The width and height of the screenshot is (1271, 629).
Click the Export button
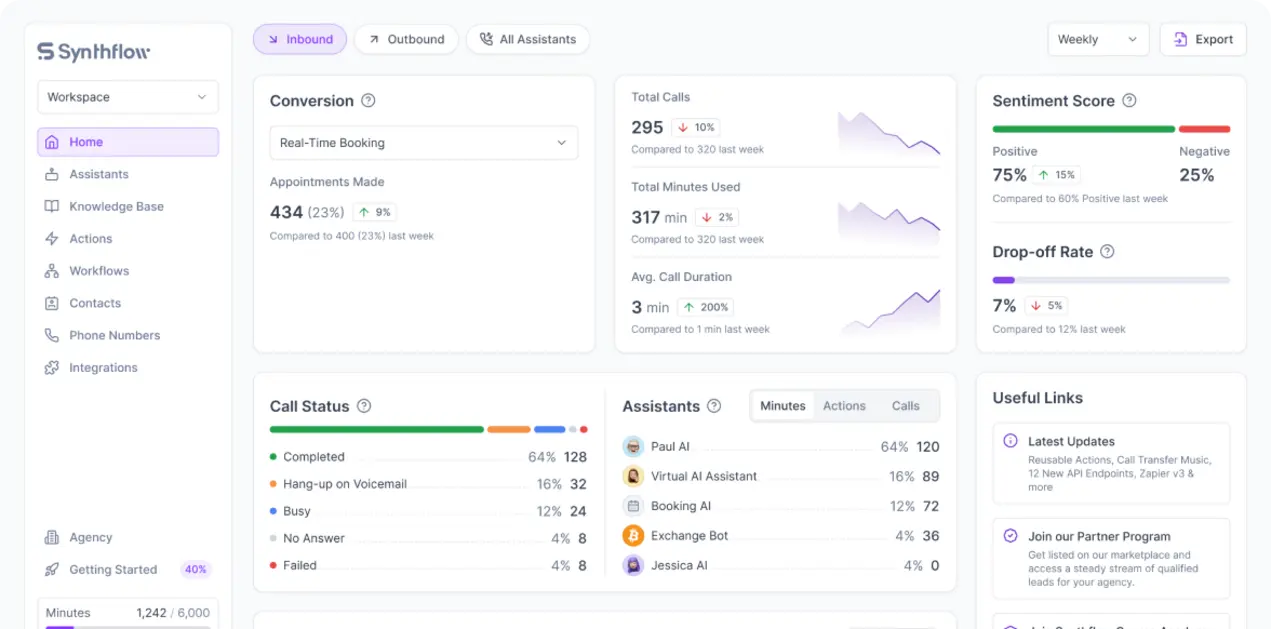click(1203, 39)
